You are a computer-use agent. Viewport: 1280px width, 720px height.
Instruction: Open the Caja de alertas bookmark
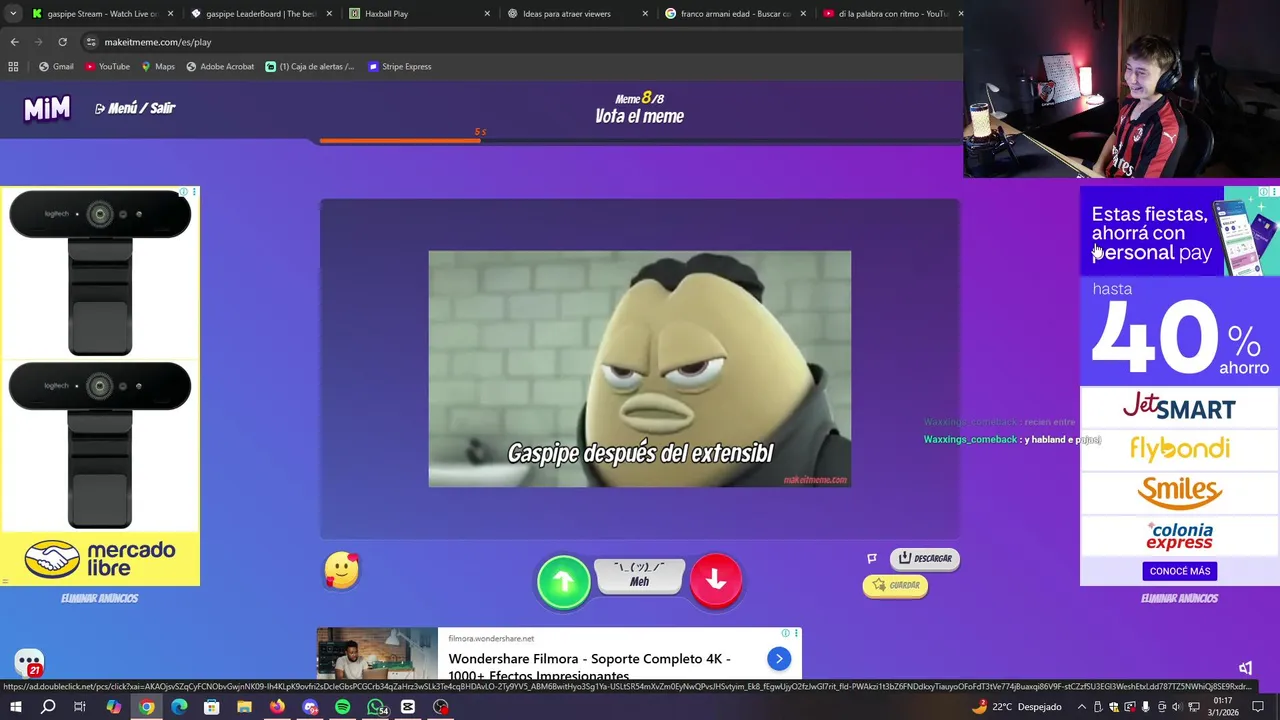(x=310, y=67)
